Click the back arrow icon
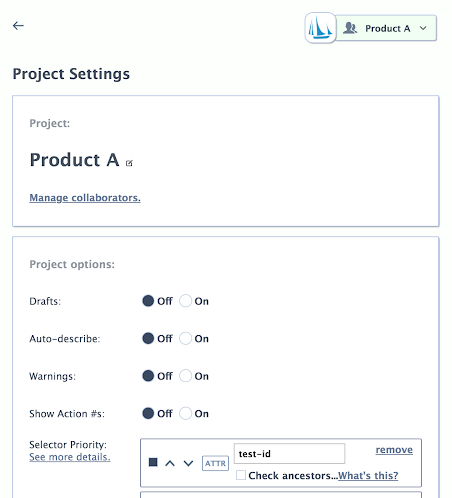The height and width of the screenshot is (498, 452). coord(18,25)
